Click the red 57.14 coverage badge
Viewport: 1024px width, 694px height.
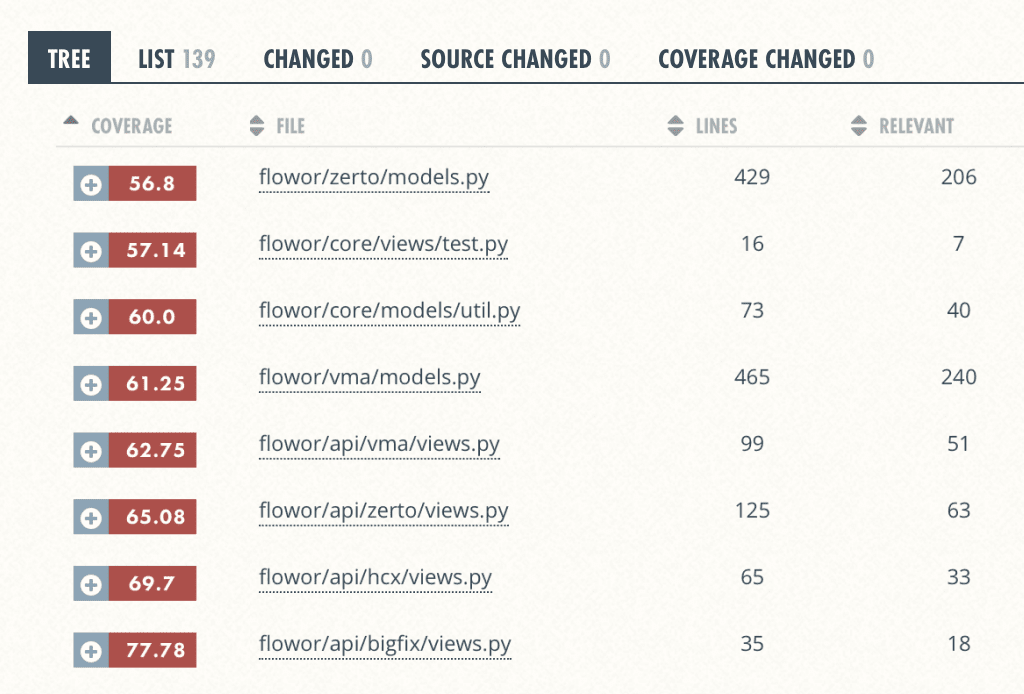pos(152,250)
